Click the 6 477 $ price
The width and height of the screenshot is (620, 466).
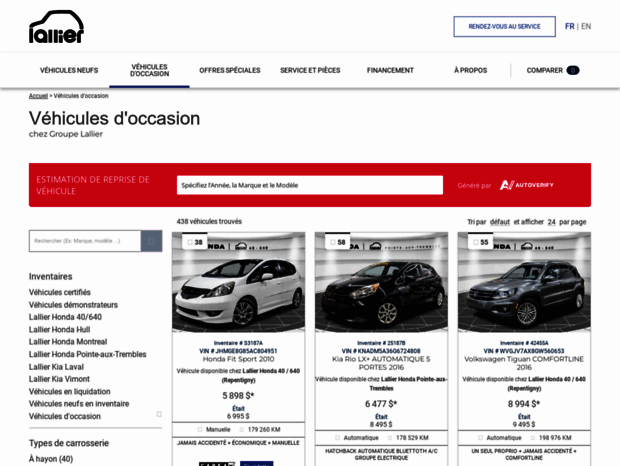click(381, 404)
